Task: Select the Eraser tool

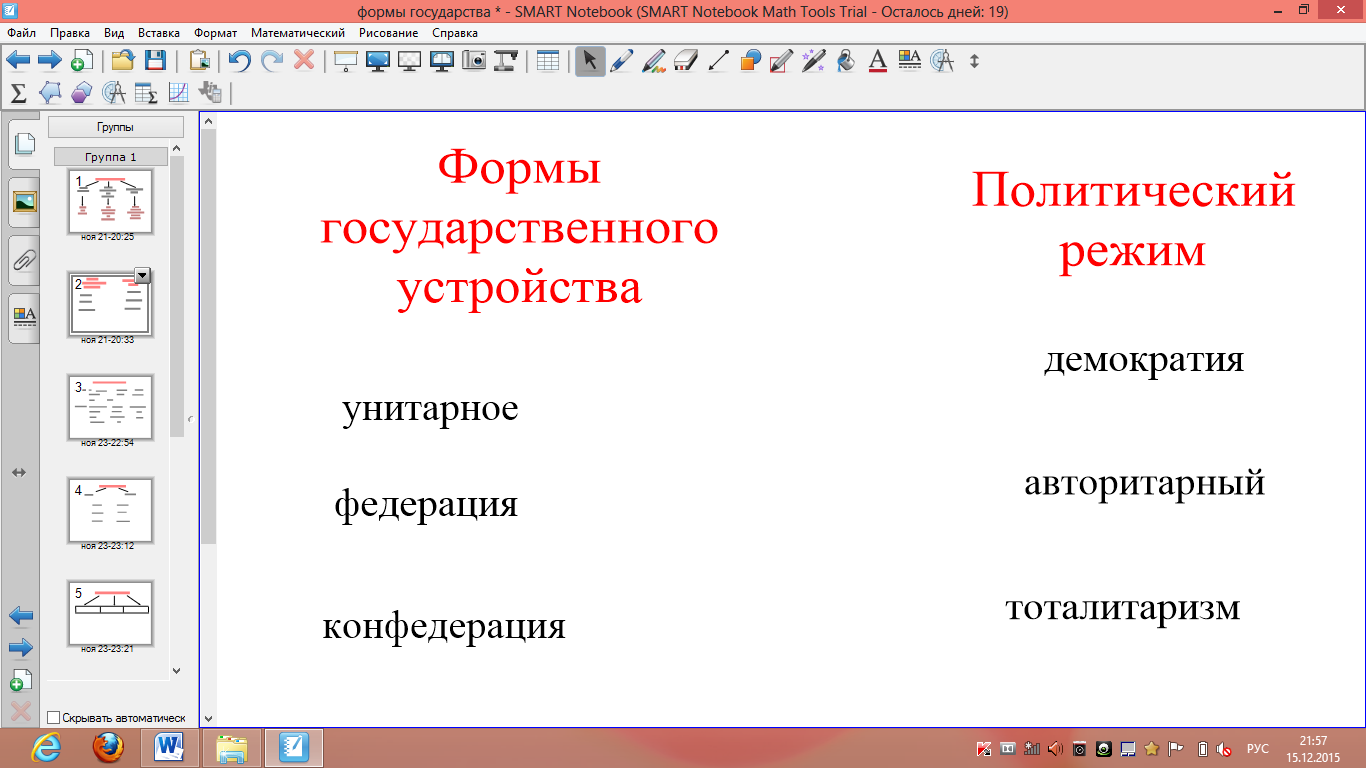Action: pos(685,60)
